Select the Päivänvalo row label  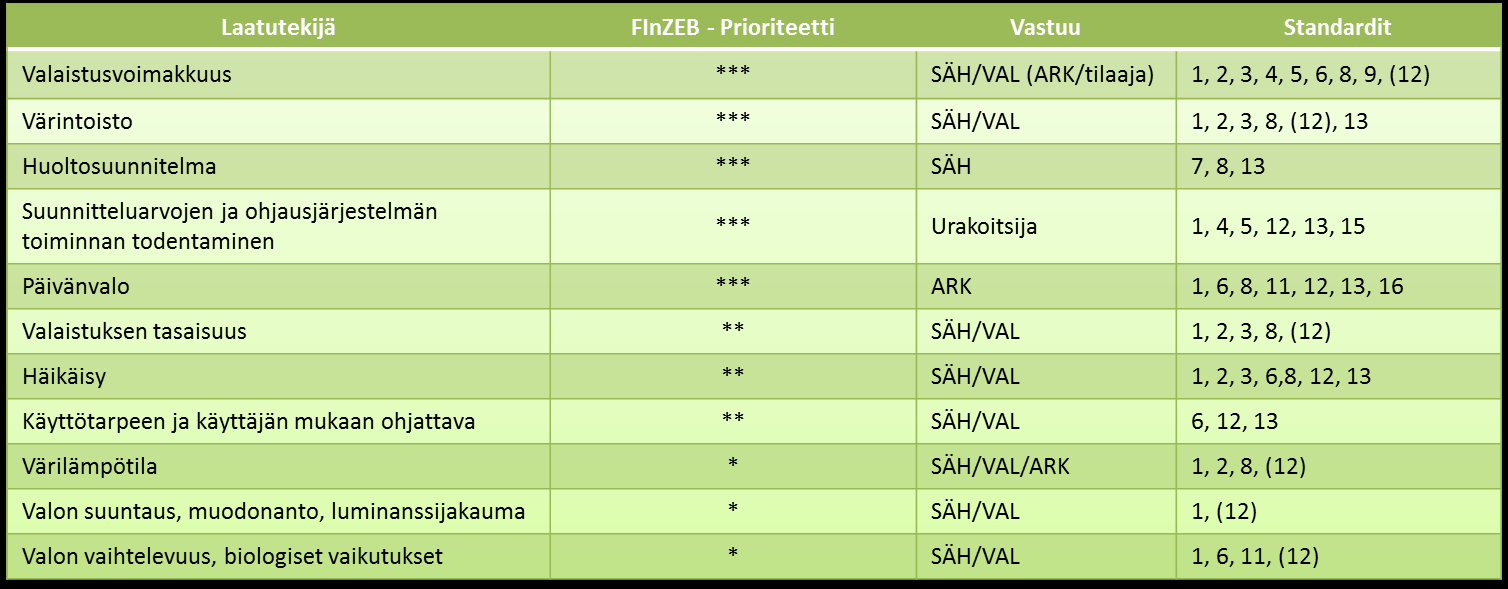point(76,287)
